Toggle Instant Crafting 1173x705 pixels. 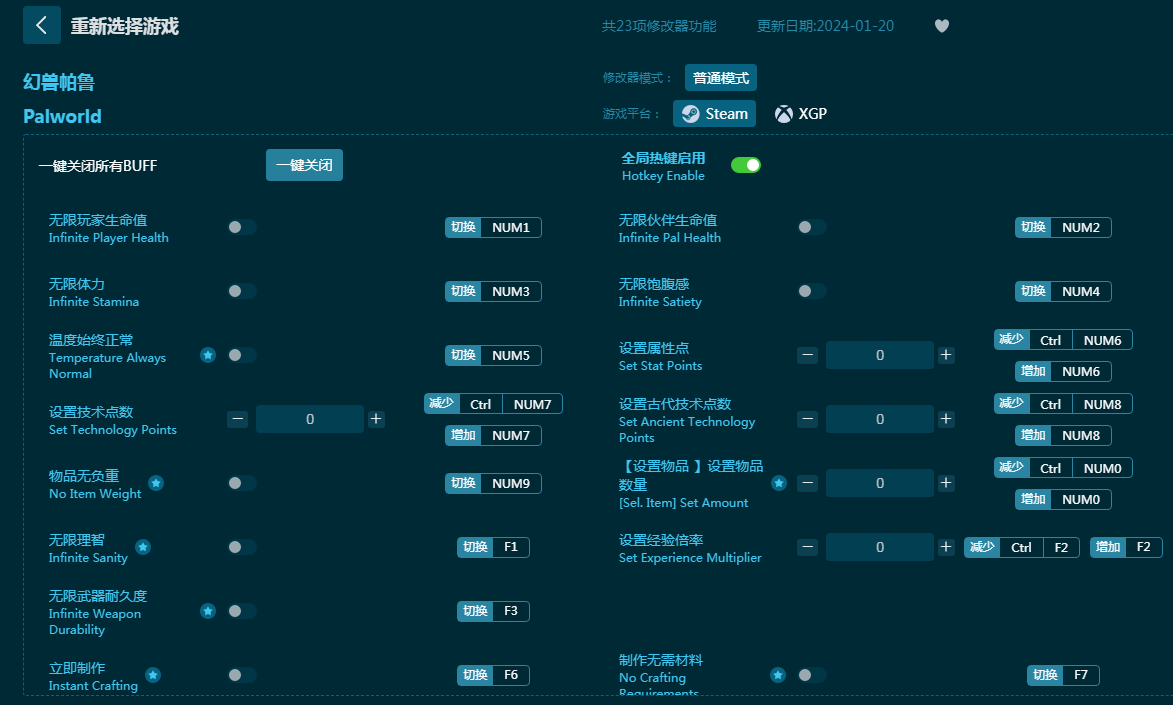pyautogui.click(x=242, y=675)
